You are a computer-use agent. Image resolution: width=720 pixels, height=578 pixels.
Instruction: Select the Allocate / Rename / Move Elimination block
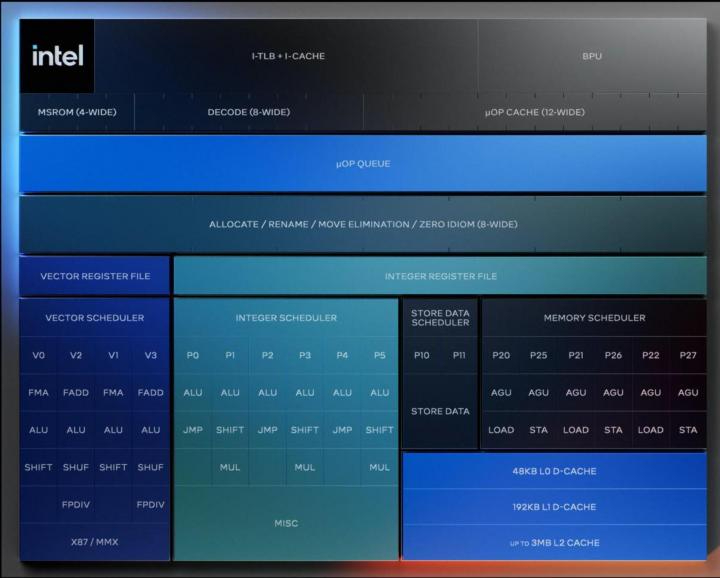(x=363, y=224)
